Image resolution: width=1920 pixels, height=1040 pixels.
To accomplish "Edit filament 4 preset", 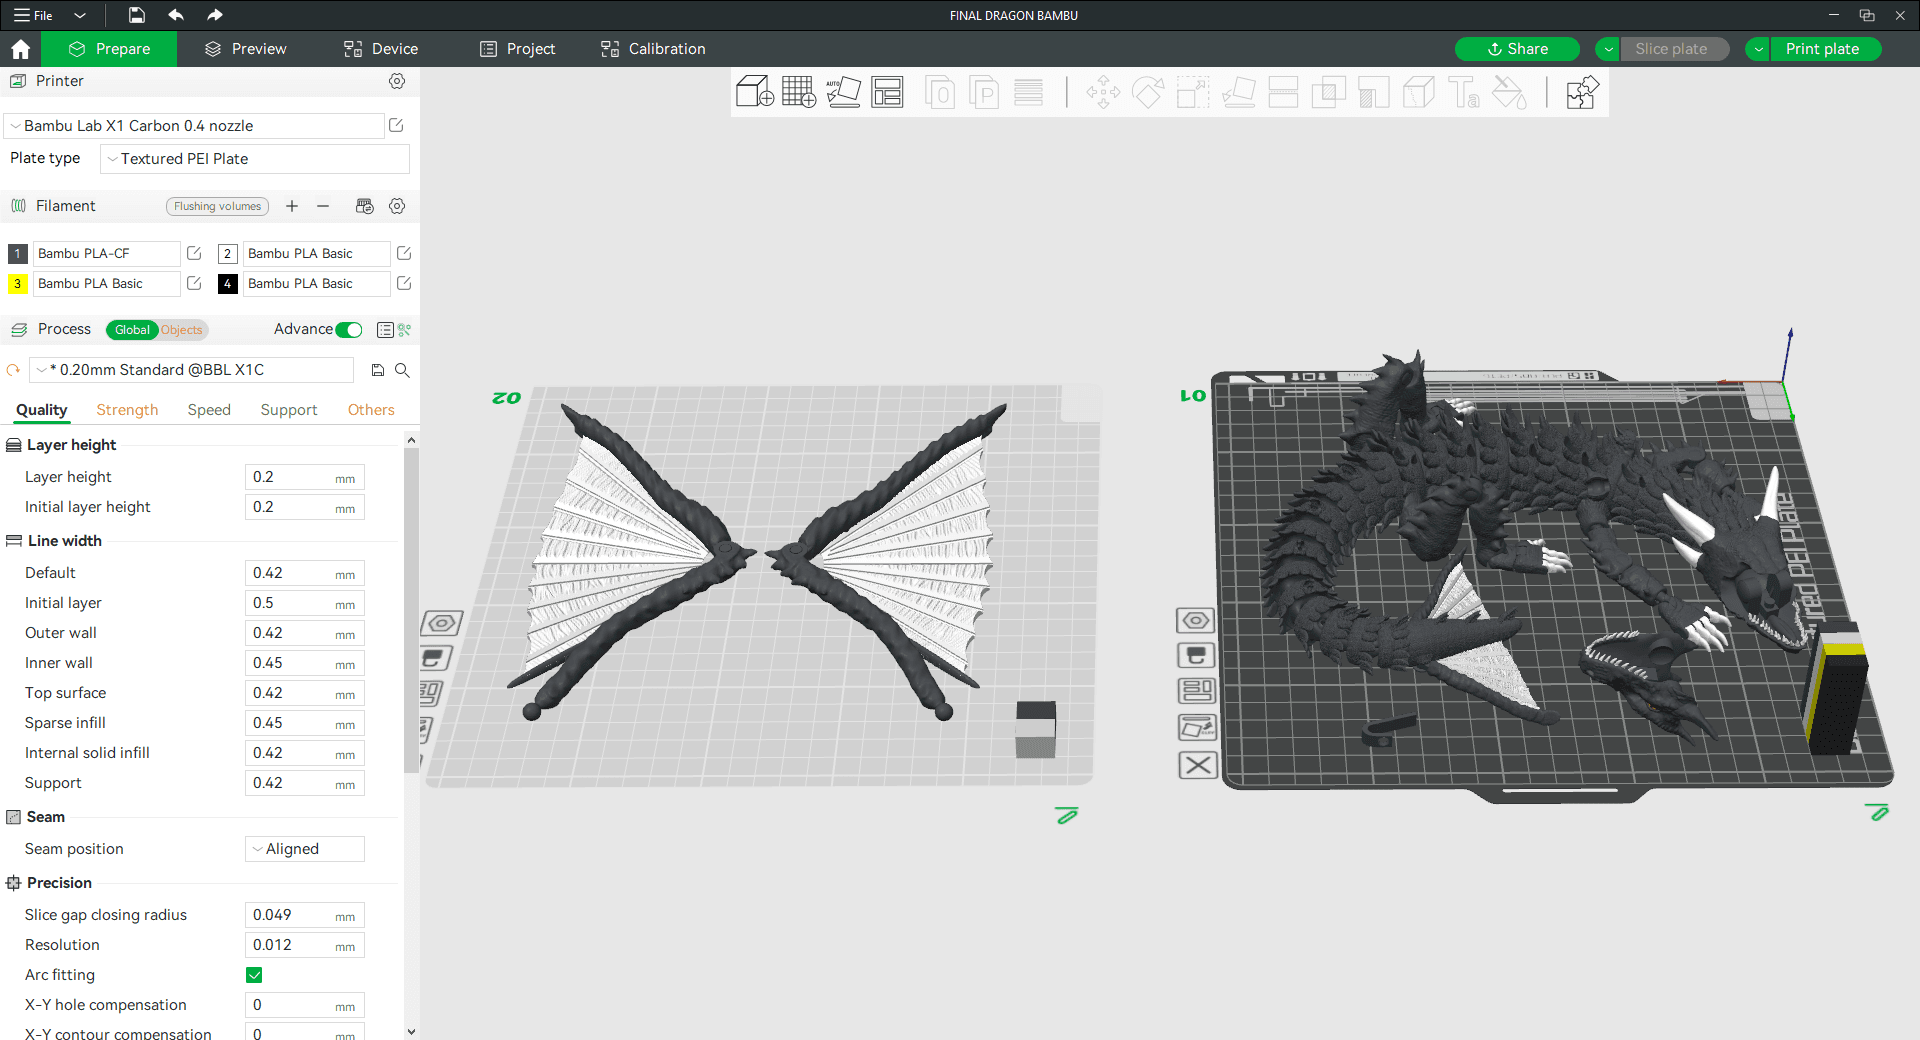I will point(404,283).
